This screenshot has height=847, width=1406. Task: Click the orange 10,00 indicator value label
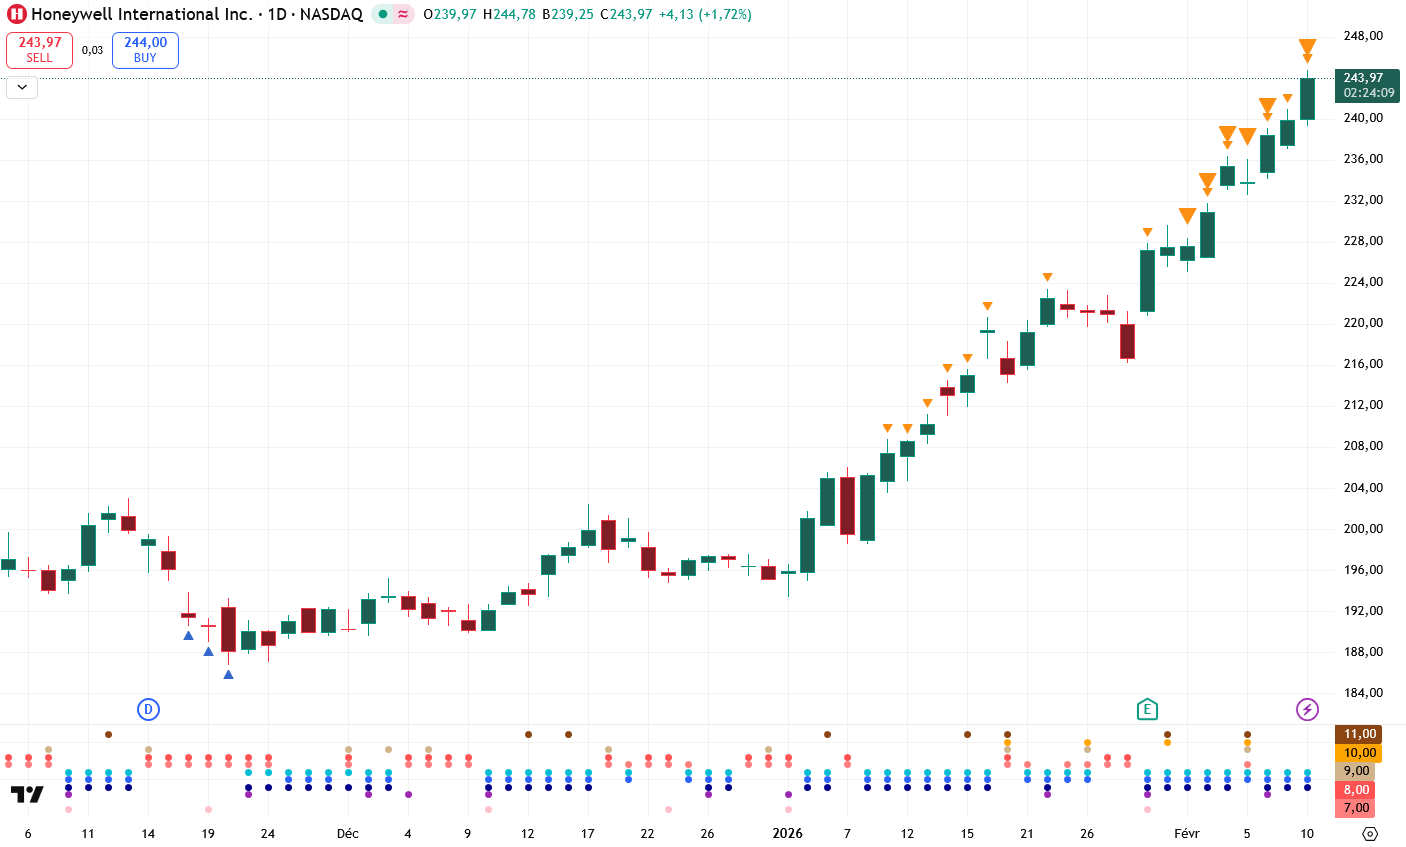(x=1359, y=753)
